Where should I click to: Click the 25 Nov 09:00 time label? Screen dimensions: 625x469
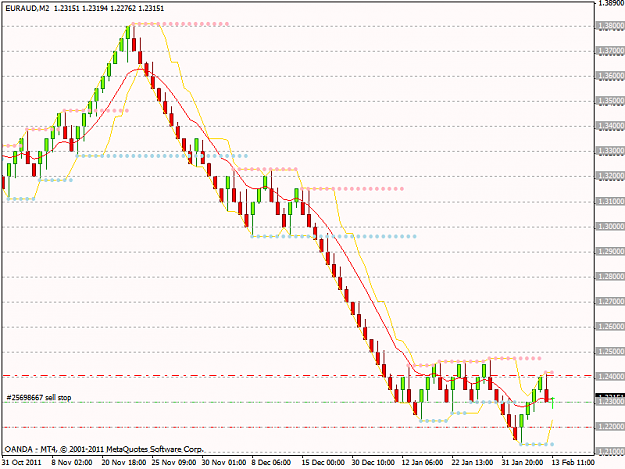pos(174,462)
